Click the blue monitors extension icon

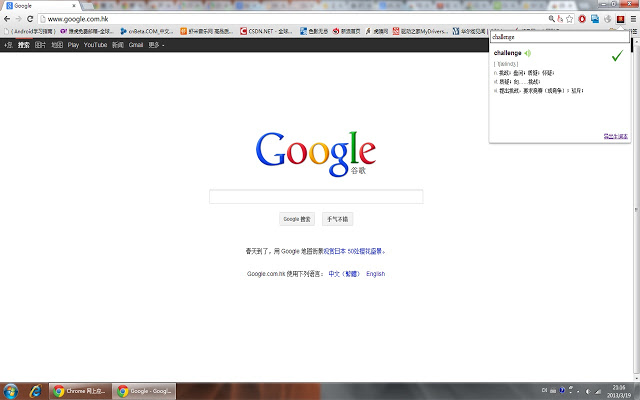point(595,19)
